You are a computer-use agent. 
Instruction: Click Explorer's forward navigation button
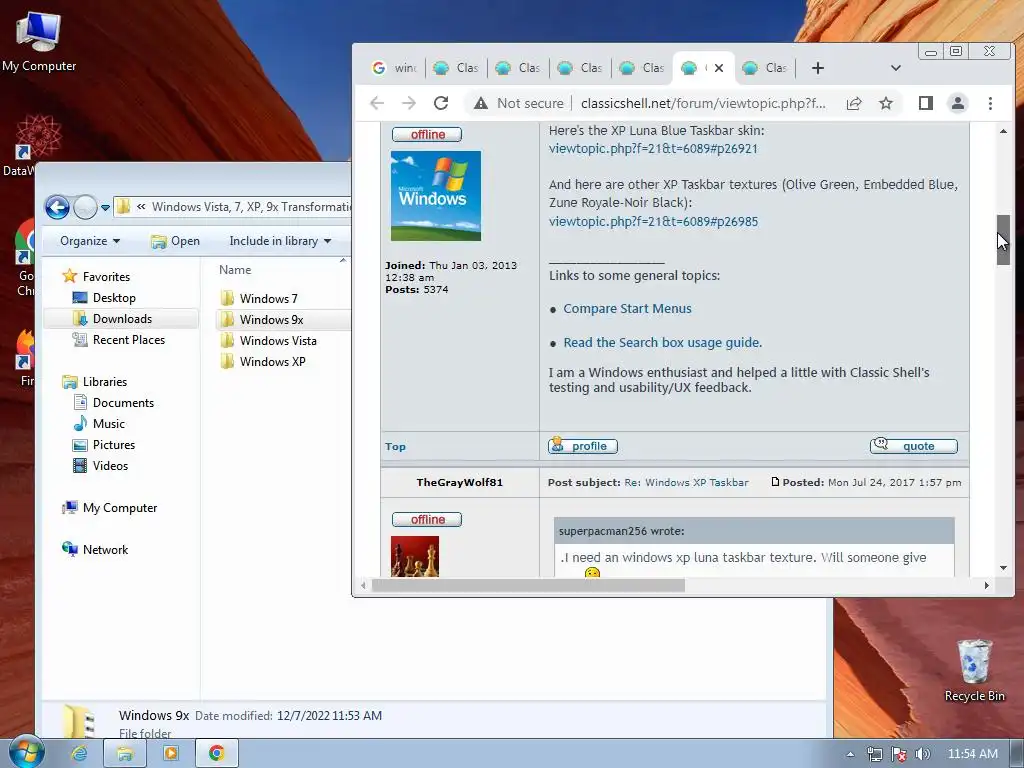click(x=85, y=208)
